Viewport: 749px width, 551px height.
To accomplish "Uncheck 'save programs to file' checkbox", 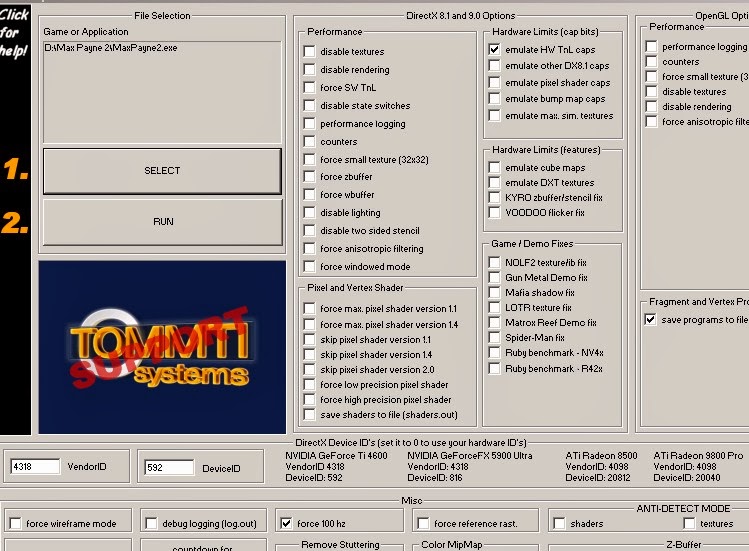I will (x=651, y=319).
